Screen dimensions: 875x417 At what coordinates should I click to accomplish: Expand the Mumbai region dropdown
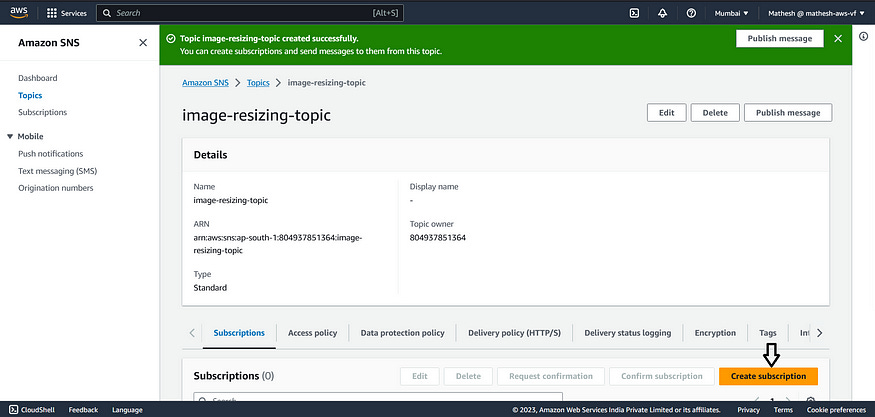tap(732, 13)
